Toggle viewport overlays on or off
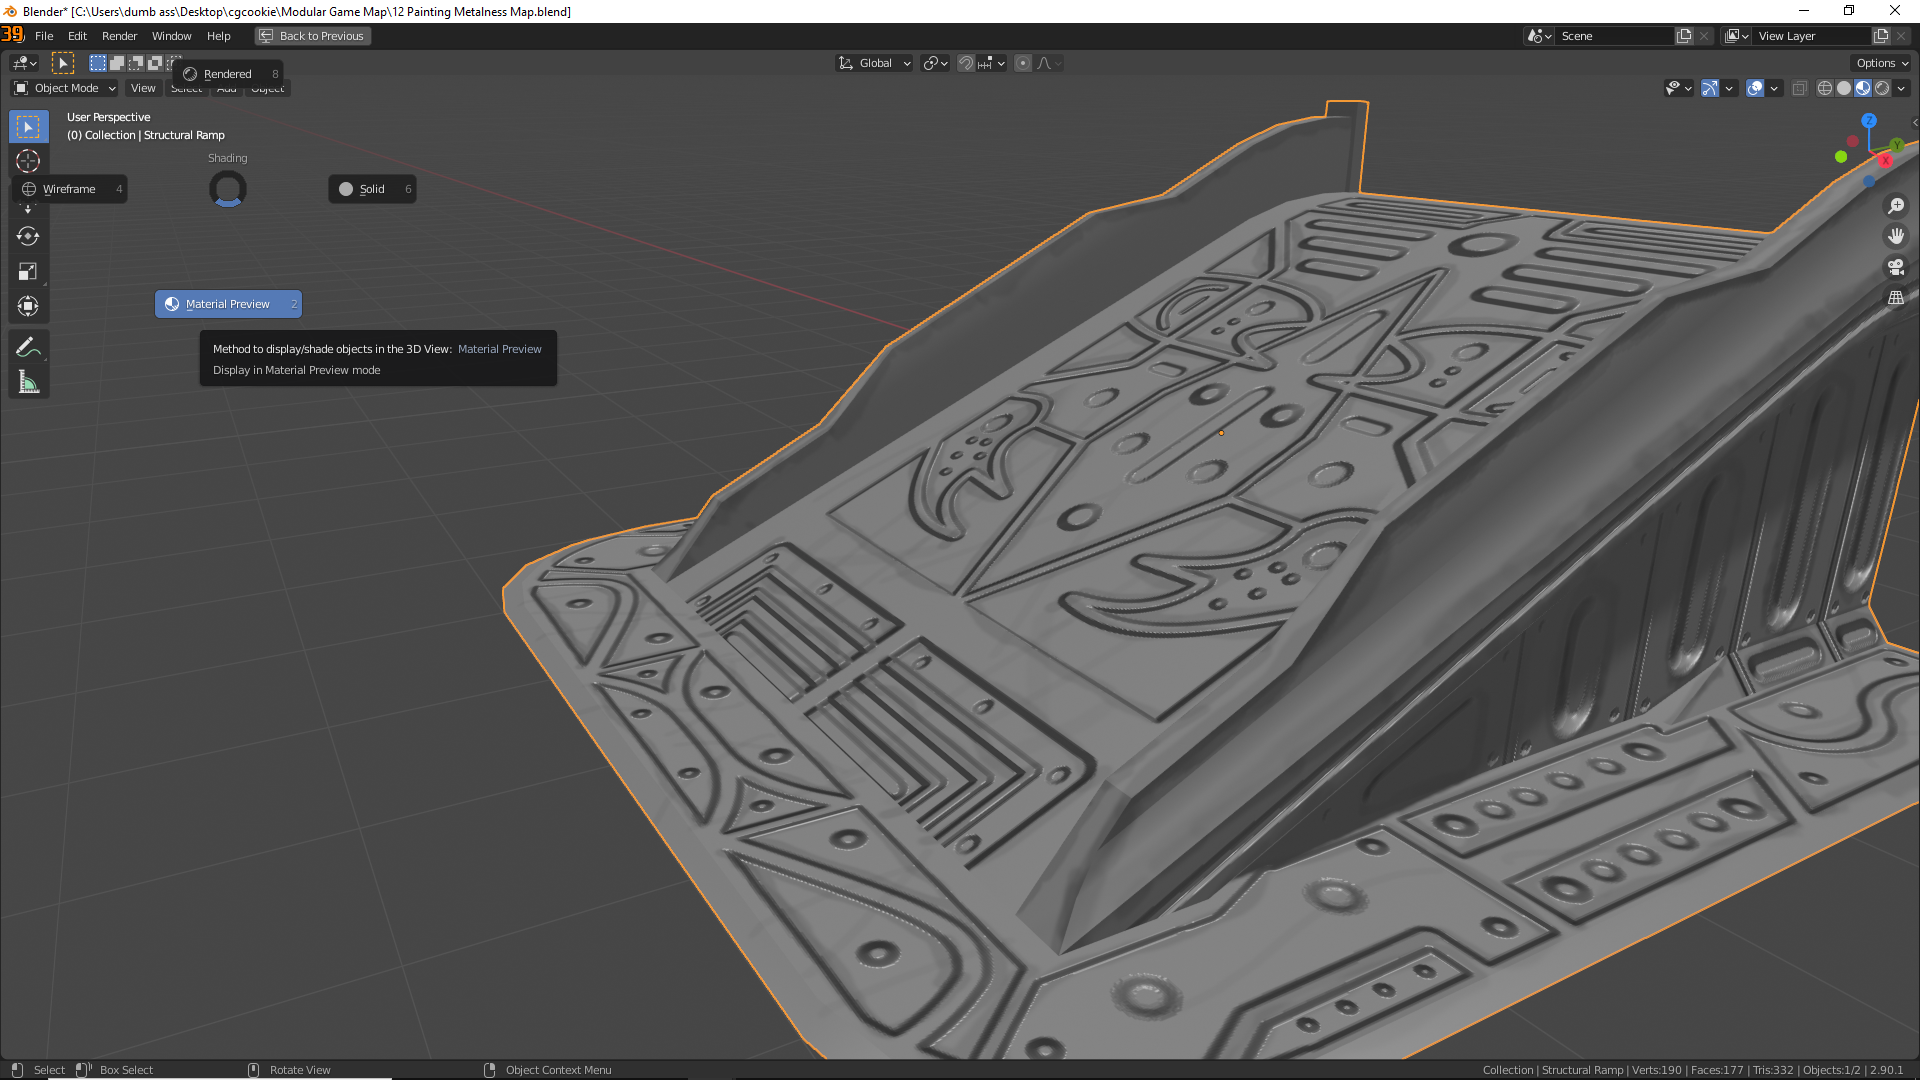 coord(1755,88)
